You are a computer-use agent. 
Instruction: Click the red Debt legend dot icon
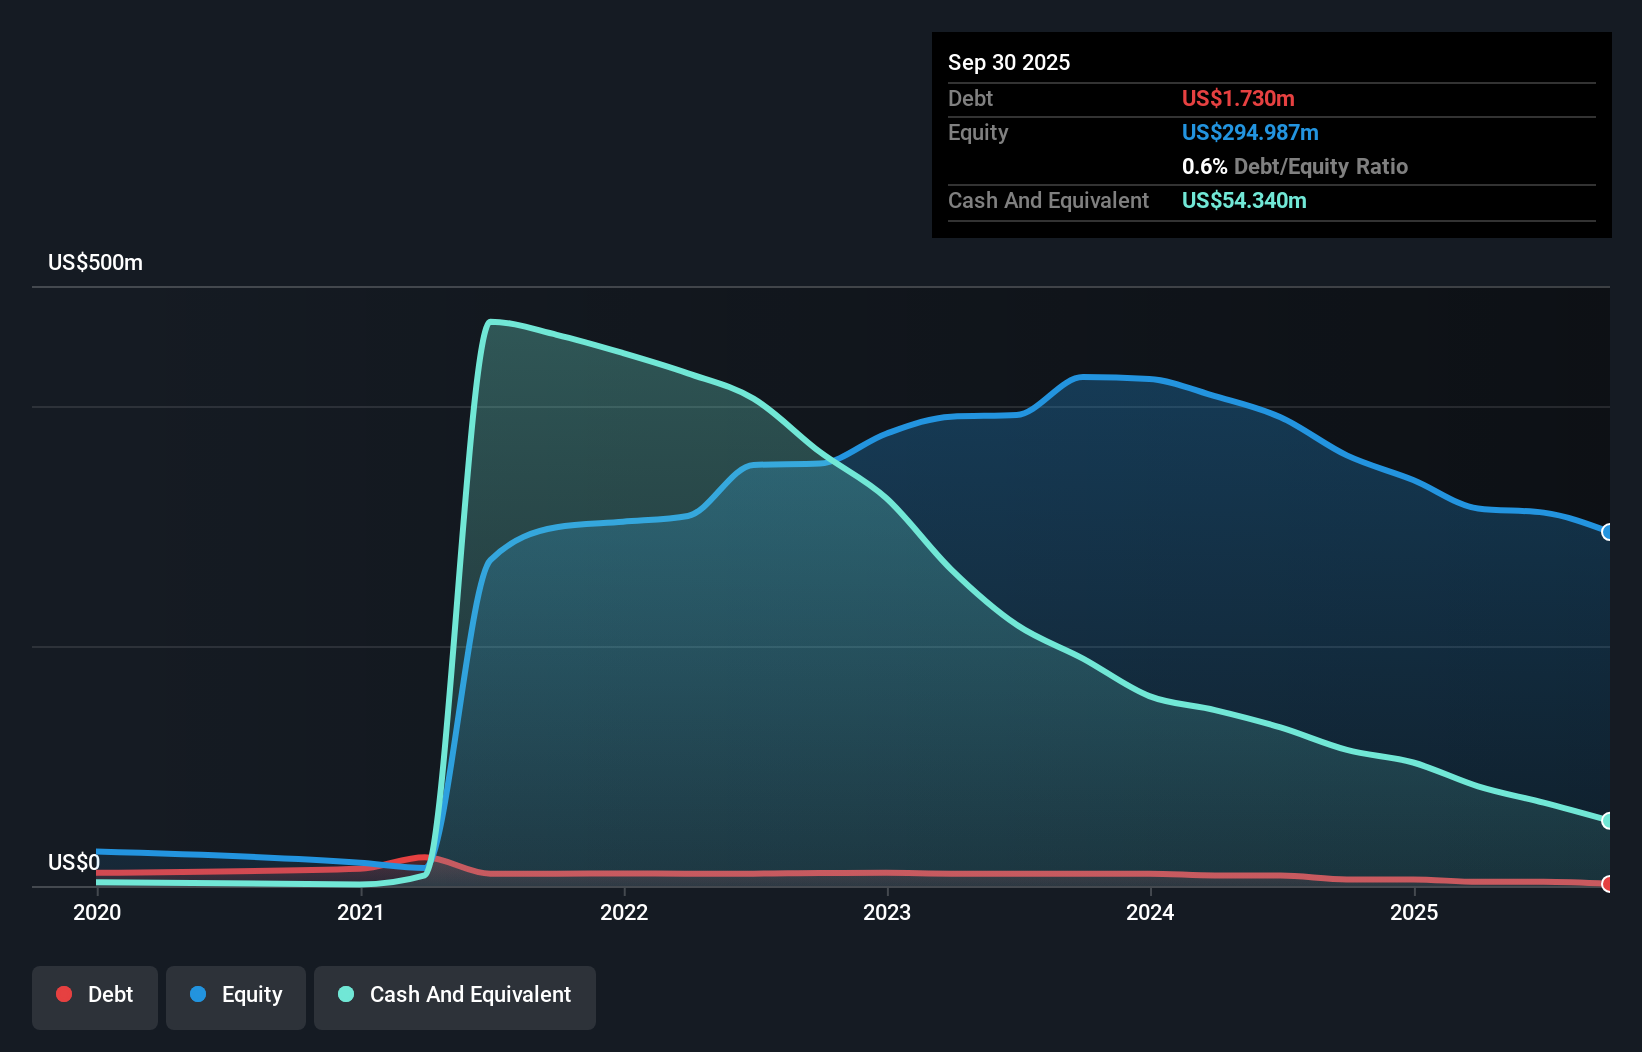point(64,995)
